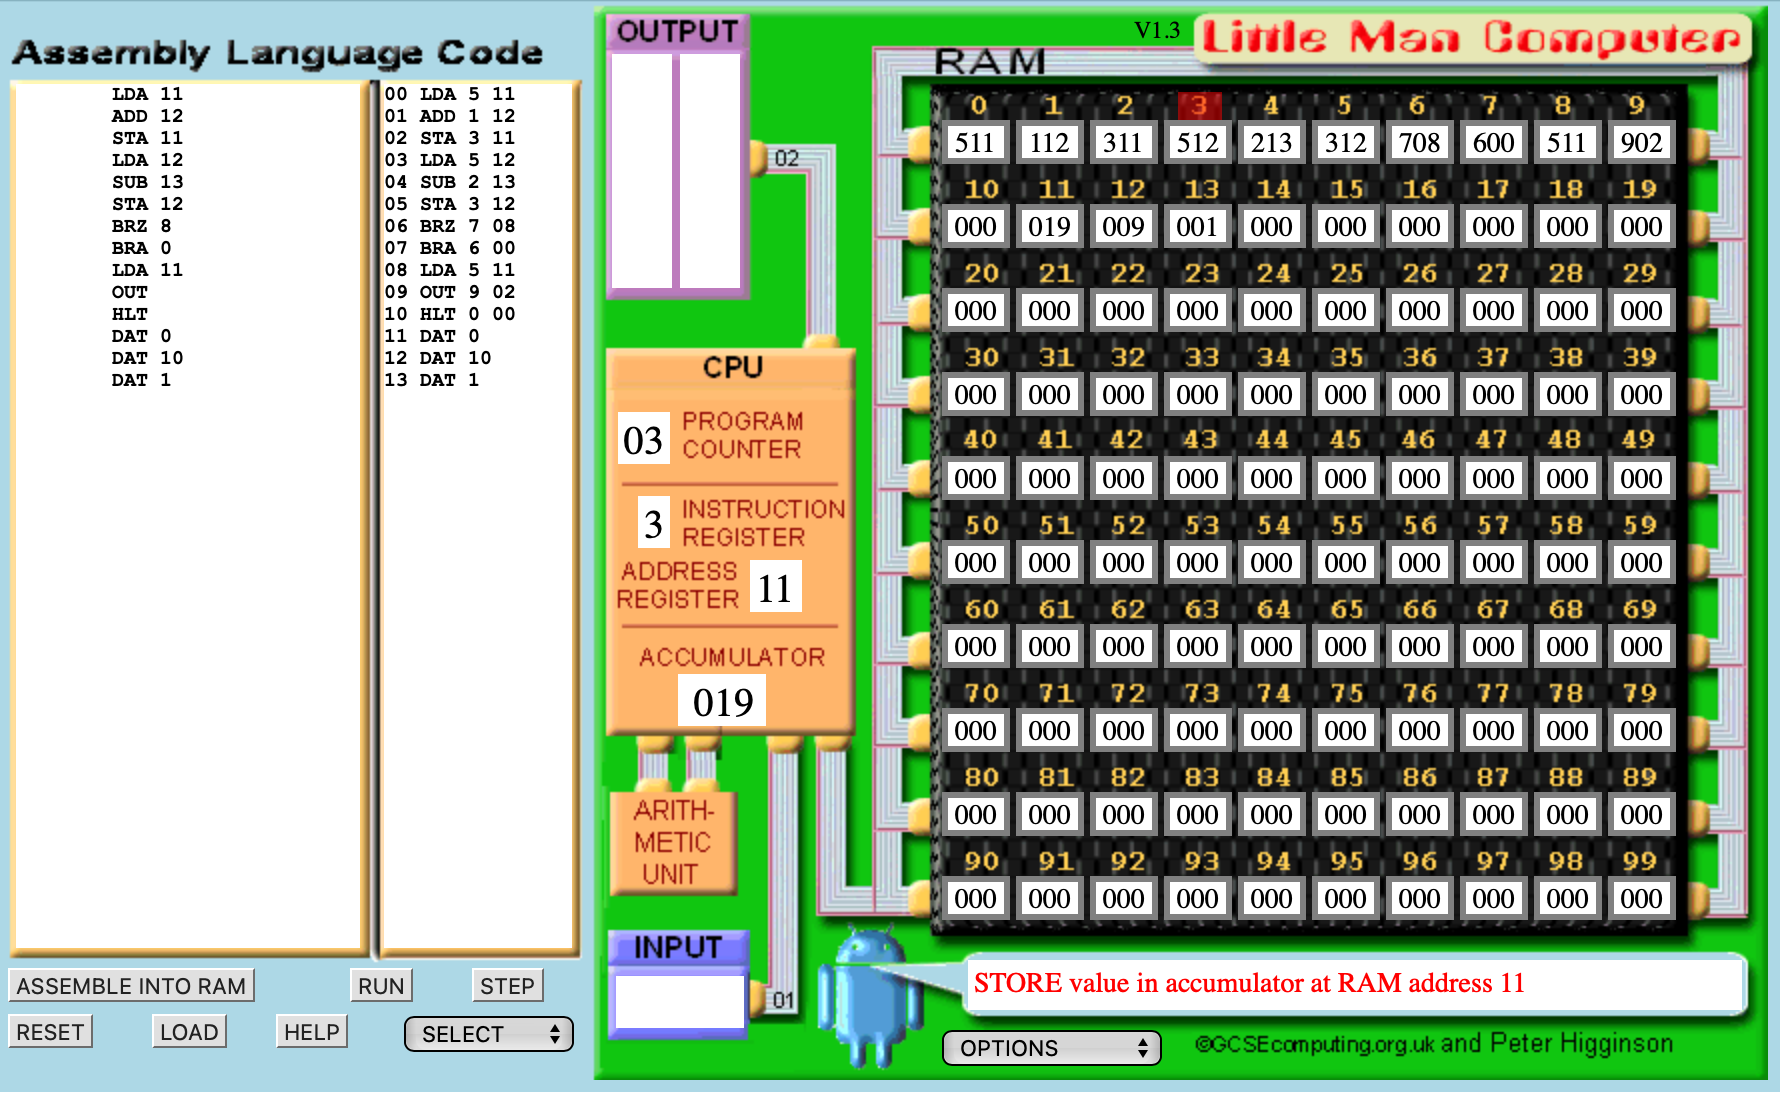Image resolution: width=1780 pixels, height=1094 pixels.
Task: Click the 02 output bus label
Action: pyautogui.click(x=787, y=158)
